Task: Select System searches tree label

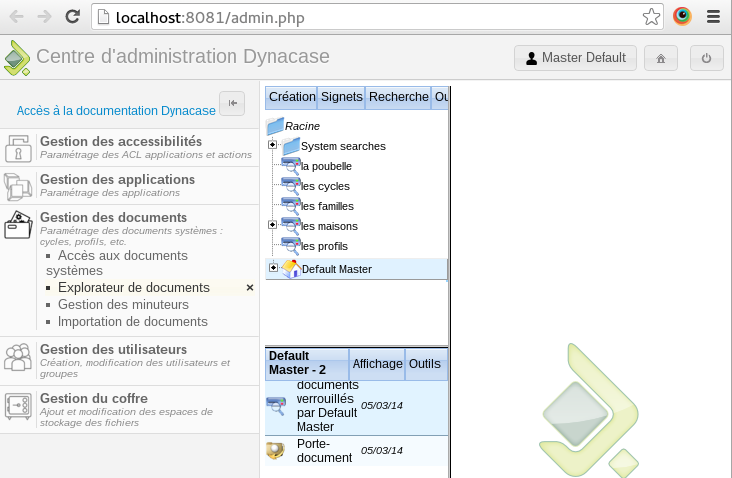Action: click(x=343, y=147)
